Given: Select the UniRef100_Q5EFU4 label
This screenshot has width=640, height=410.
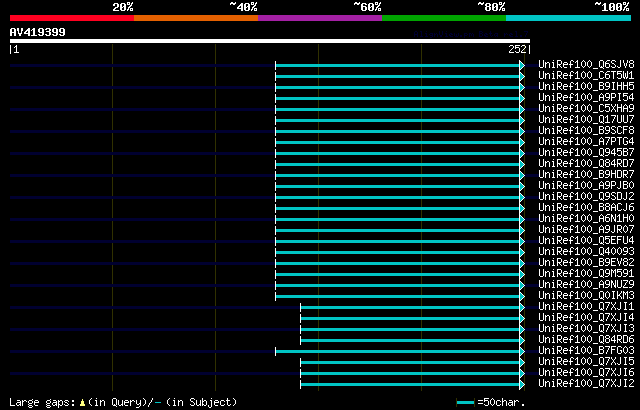Looking at the screenshot, I should (586, 241).
